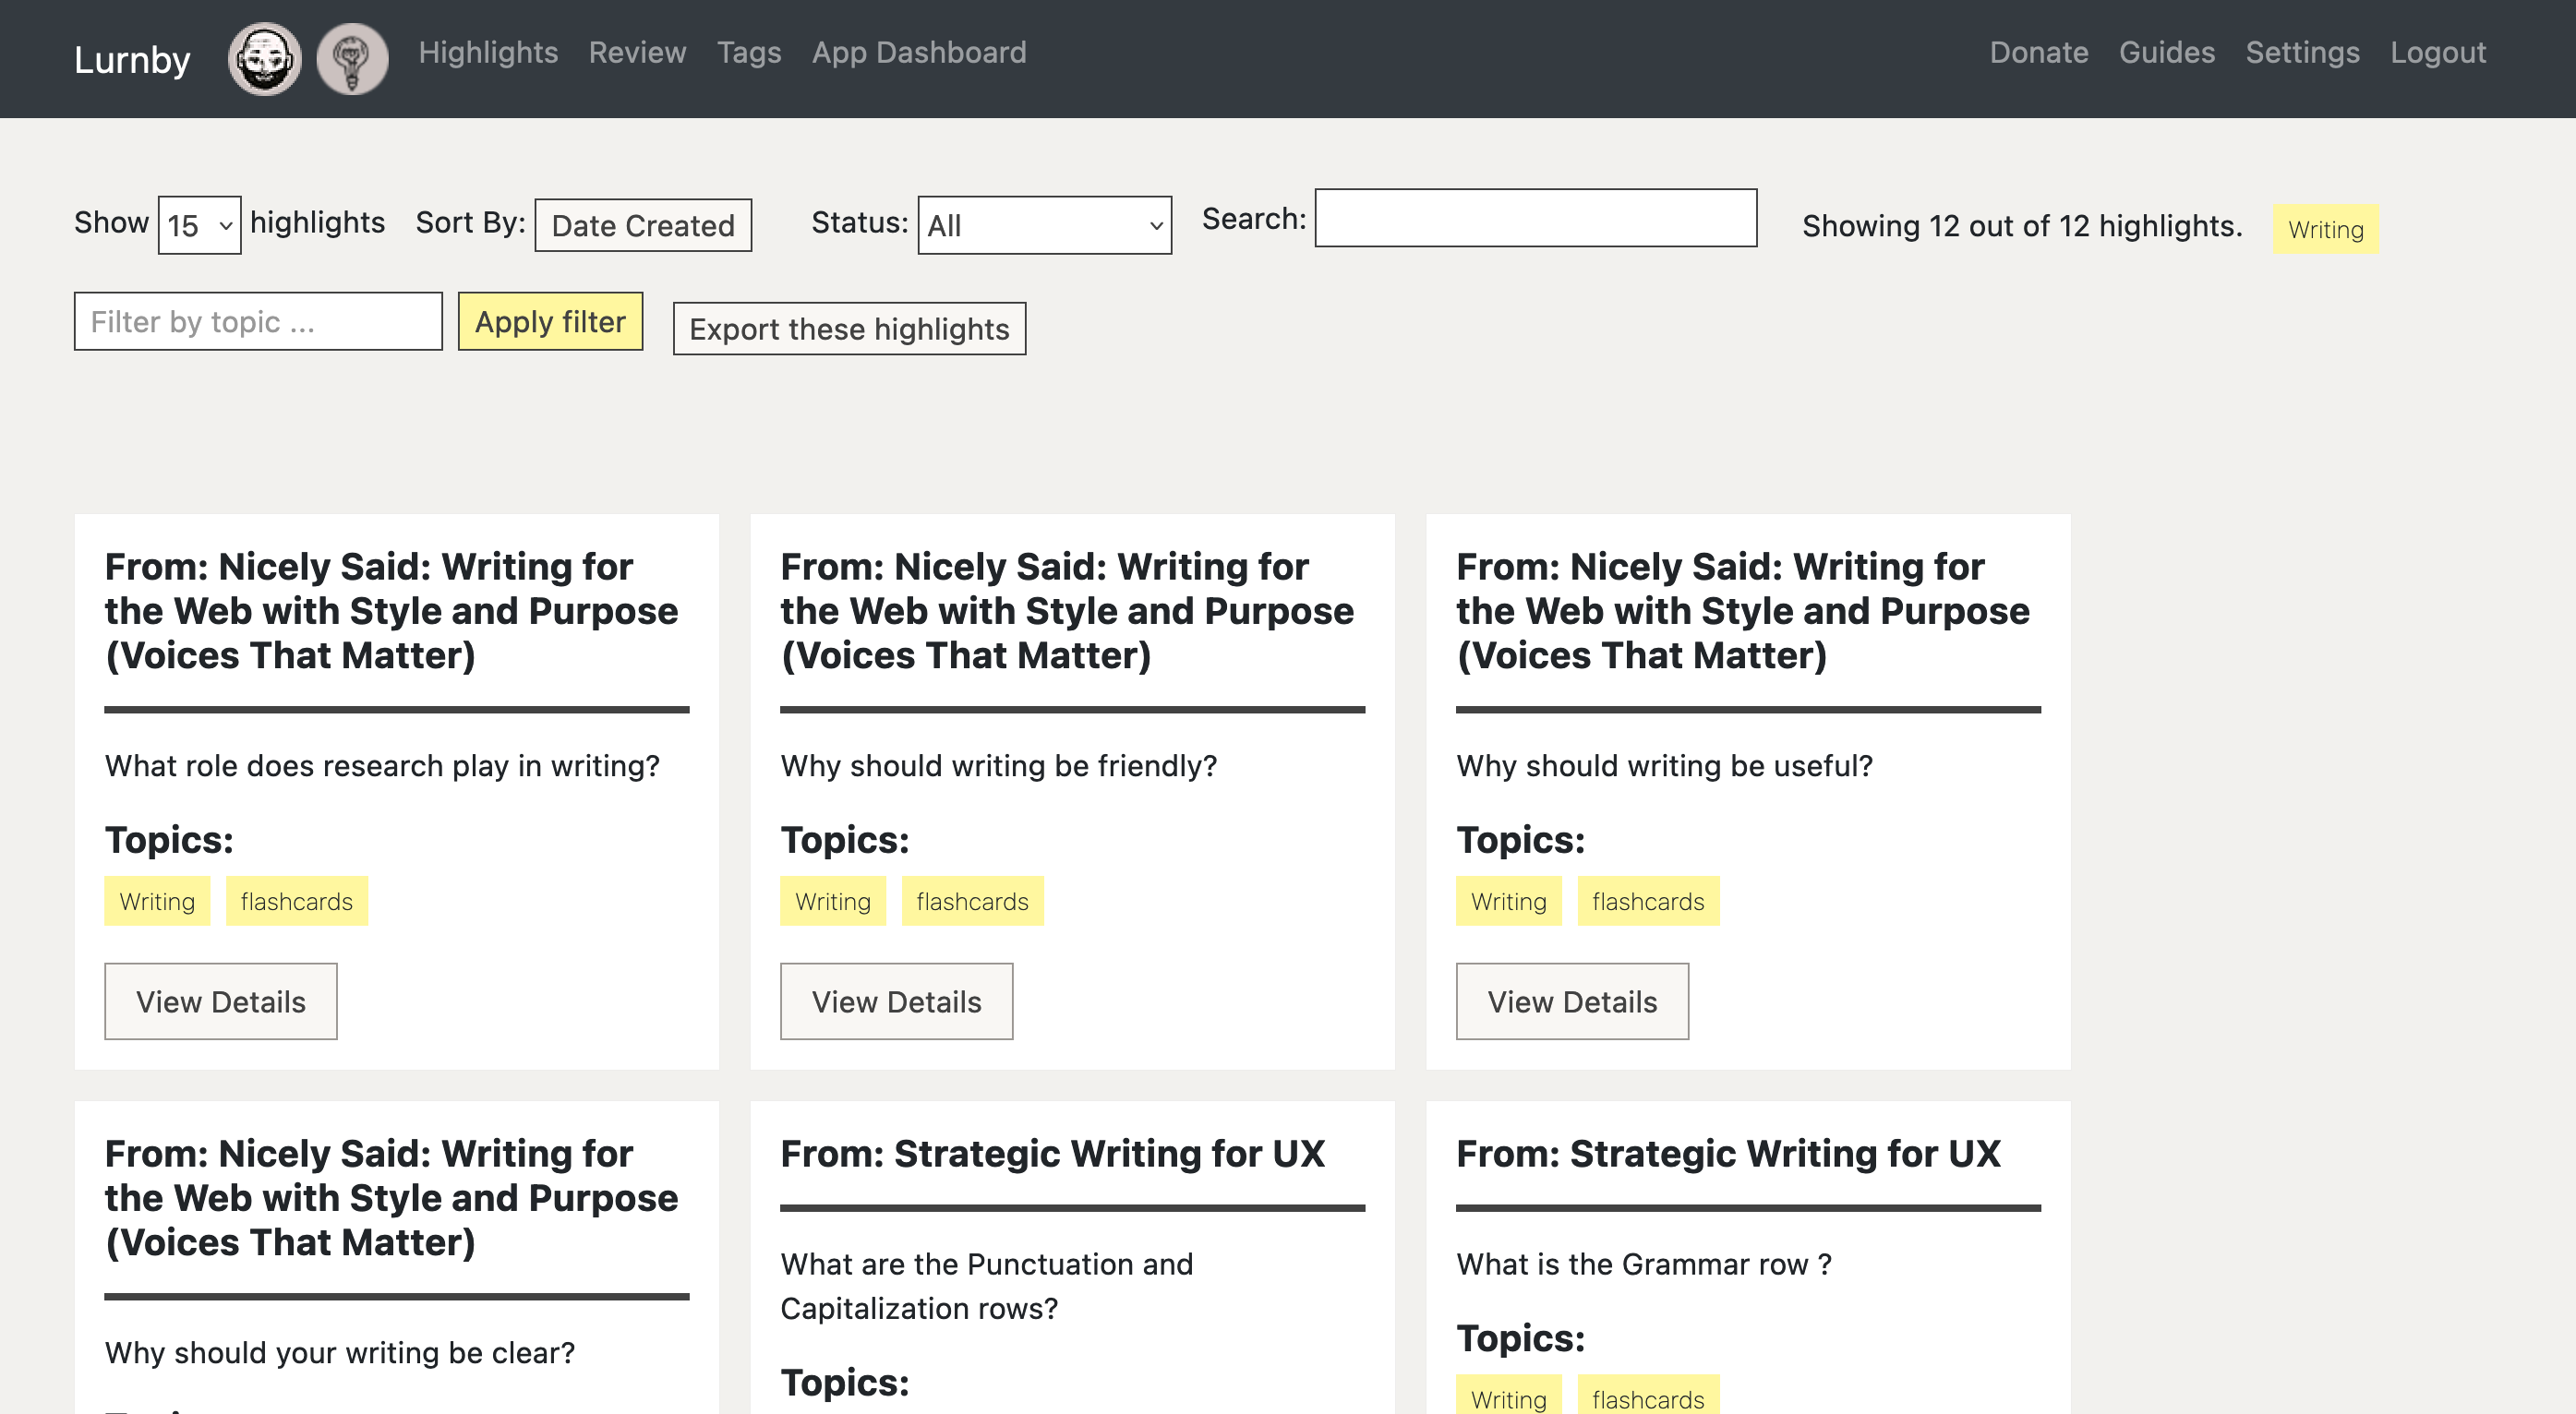
Task: Click the Logout link
Action: [x=2437, y=52]
